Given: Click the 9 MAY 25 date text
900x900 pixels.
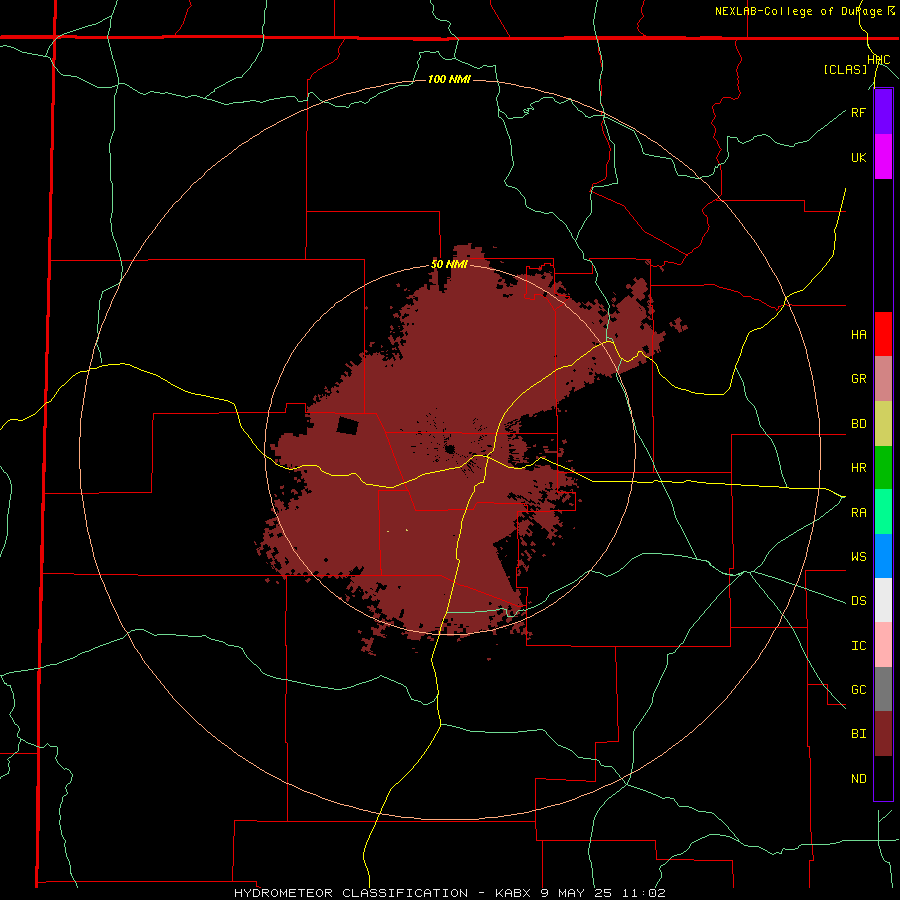Looking at the screenshot, I should (x=576, y=893).
